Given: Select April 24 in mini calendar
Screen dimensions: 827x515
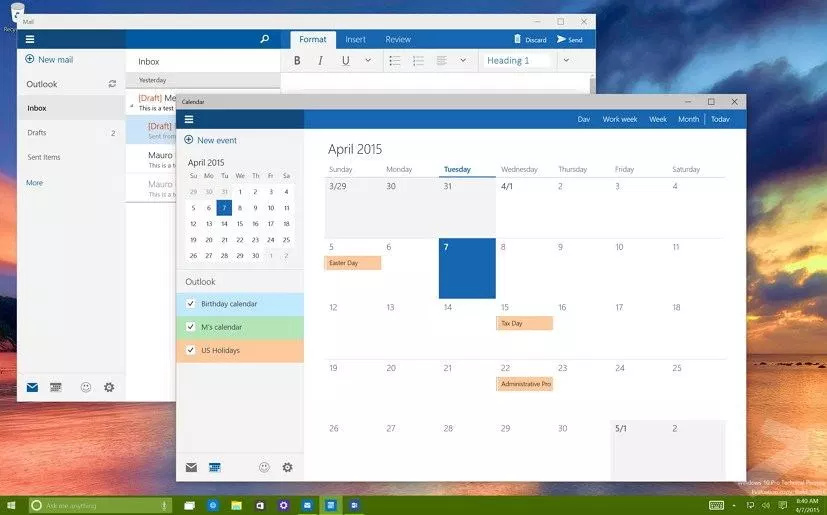Looking at the screenshot, I should pos(271,240).
